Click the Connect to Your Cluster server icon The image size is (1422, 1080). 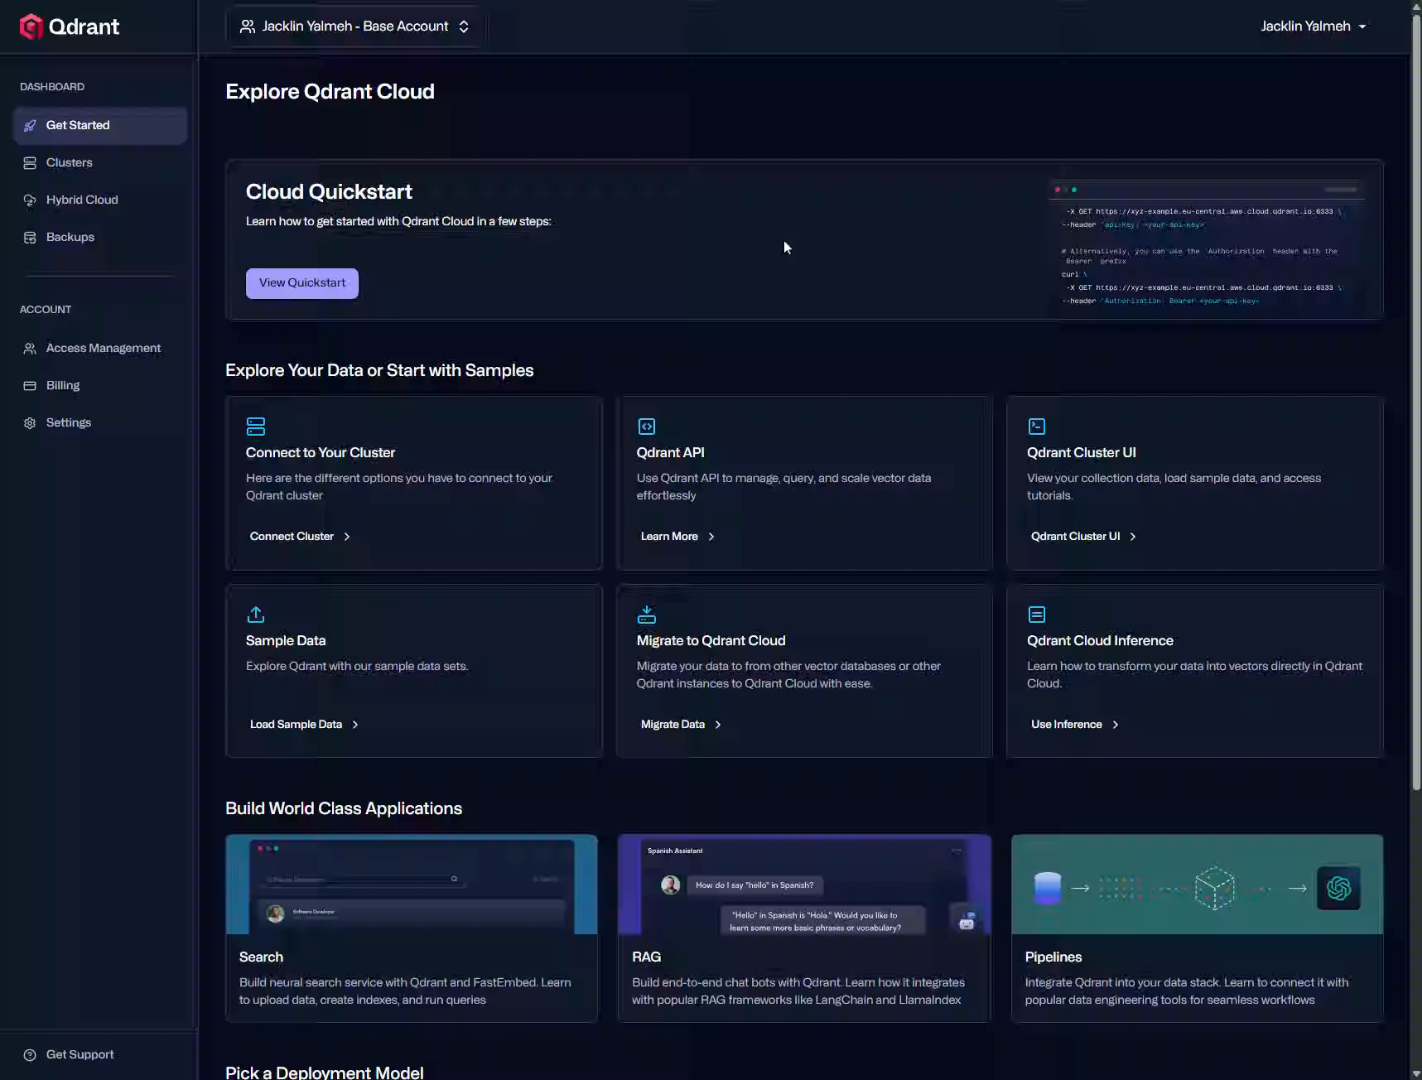256,426
